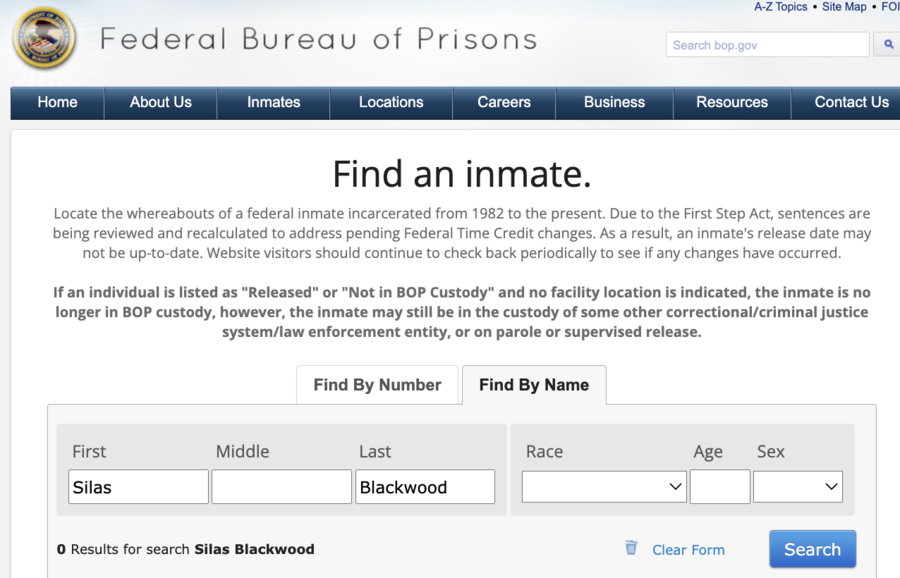Open the Site Map link
The image size is (900, 578).
click(x=844, y=7)
